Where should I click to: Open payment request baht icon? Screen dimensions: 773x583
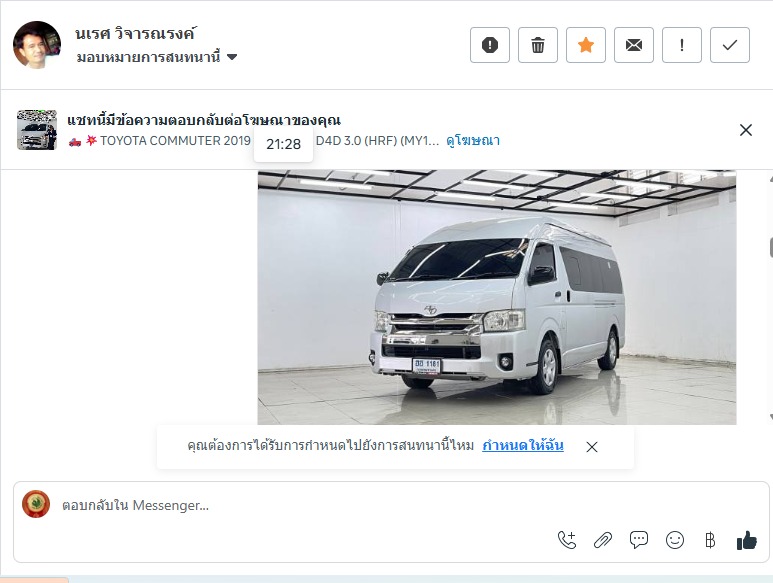pos(710,540)
